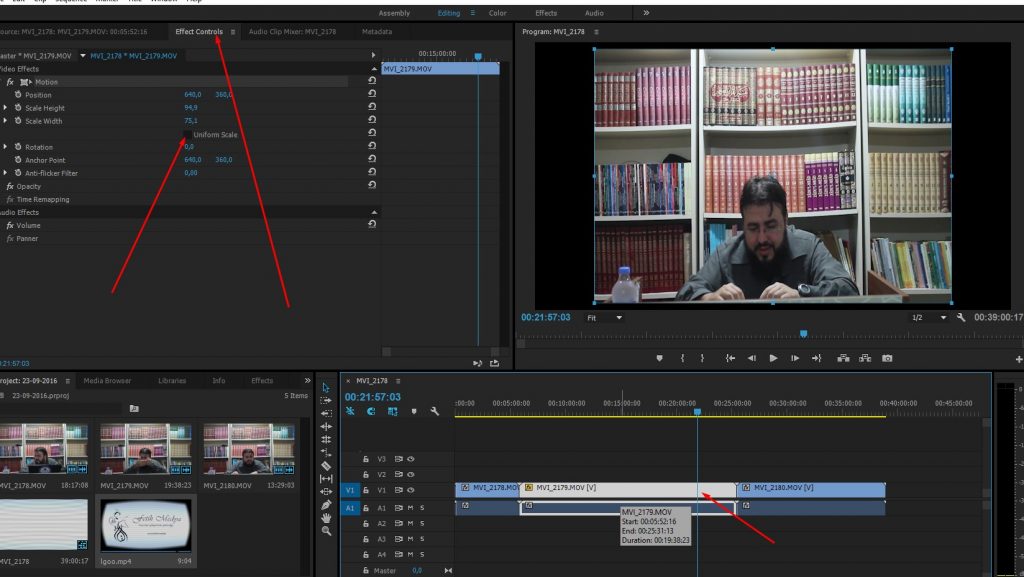This screenshot has width=1024, height=577.
Task: Switch to the Effect Controls tab
Action: click(199, 31)
